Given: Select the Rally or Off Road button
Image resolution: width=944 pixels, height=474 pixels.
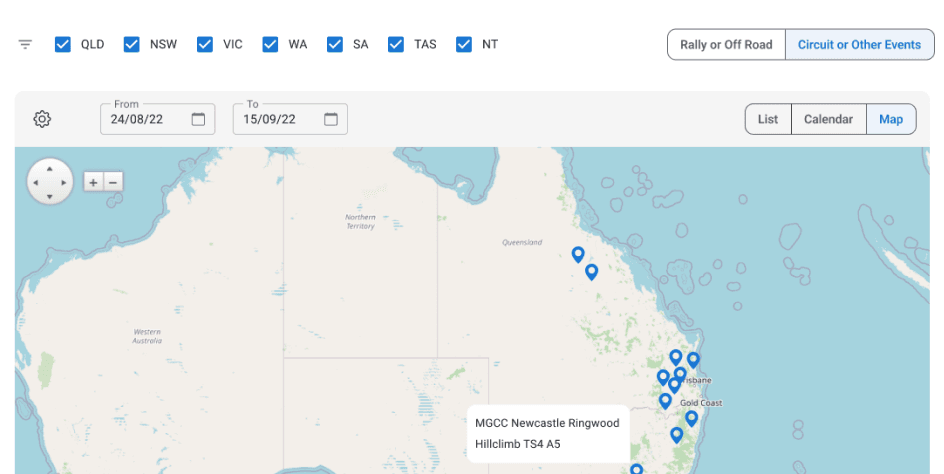Looking at the screenshot, I should click(726, 45).
